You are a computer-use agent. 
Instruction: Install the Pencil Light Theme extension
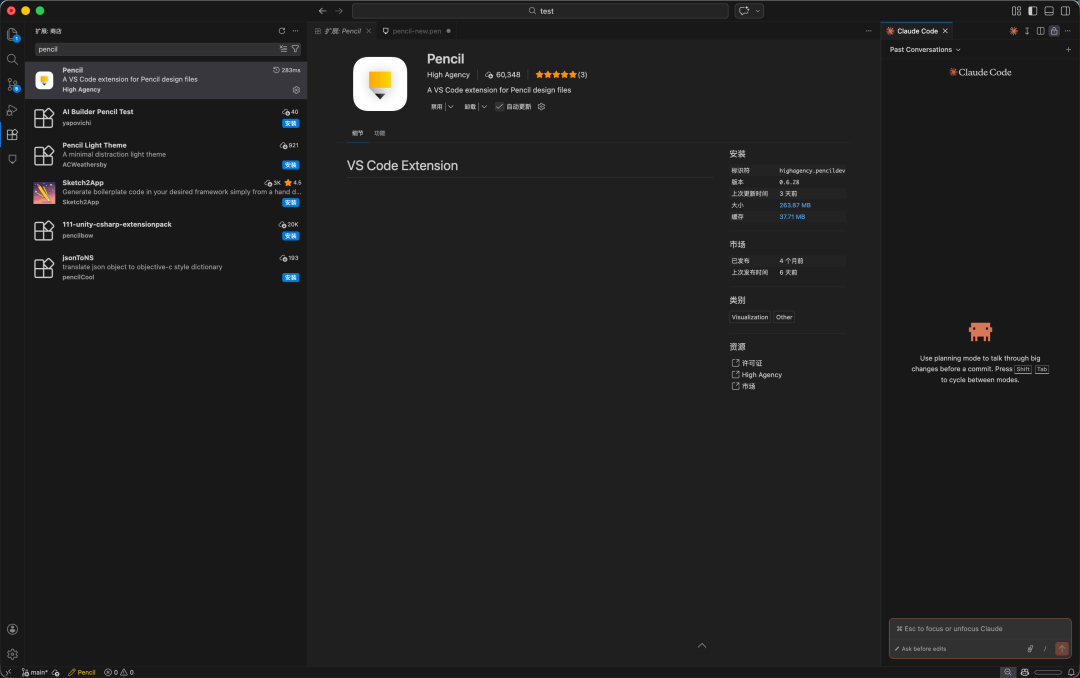(290, 165)
